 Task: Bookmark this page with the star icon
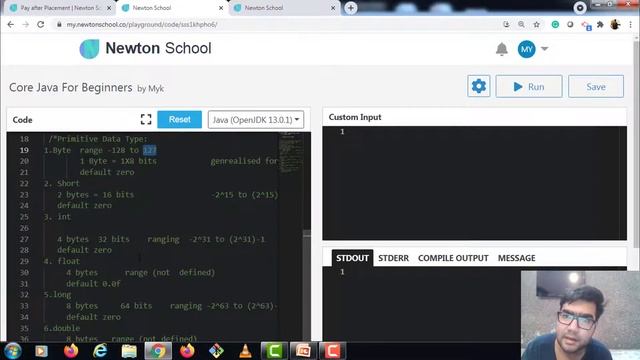536,24
